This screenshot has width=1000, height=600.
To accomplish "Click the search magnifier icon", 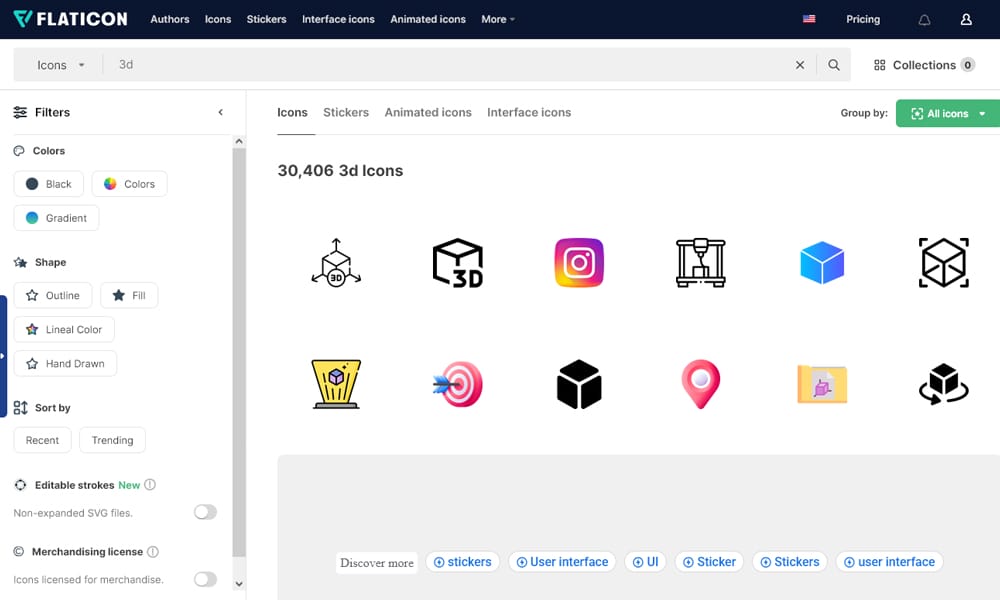I will (x=834, y=63).
